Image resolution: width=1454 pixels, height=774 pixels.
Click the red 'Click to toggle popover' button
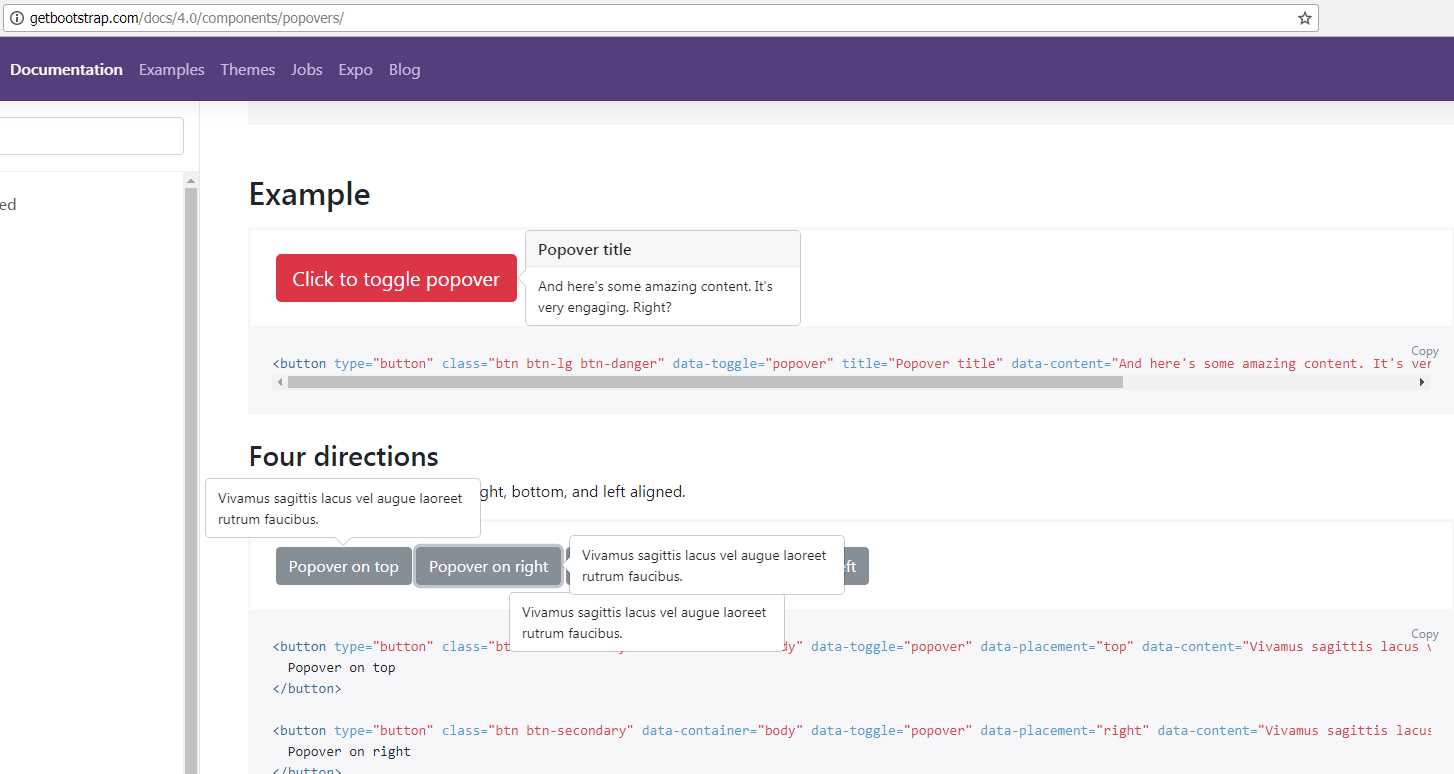coord(395,278)
